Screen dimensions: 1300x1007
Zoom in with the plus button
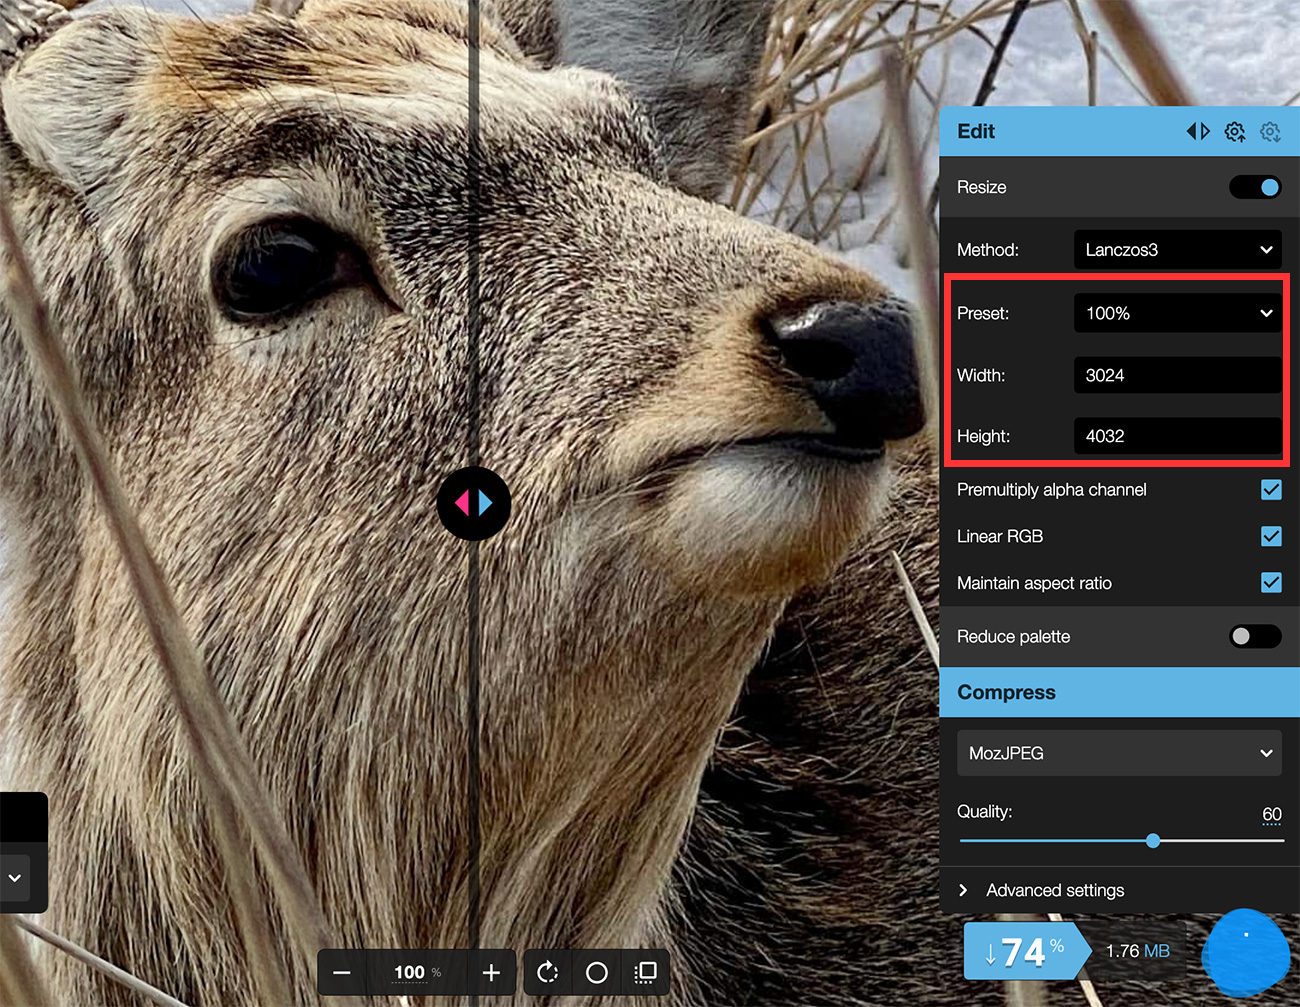(491, 972)
